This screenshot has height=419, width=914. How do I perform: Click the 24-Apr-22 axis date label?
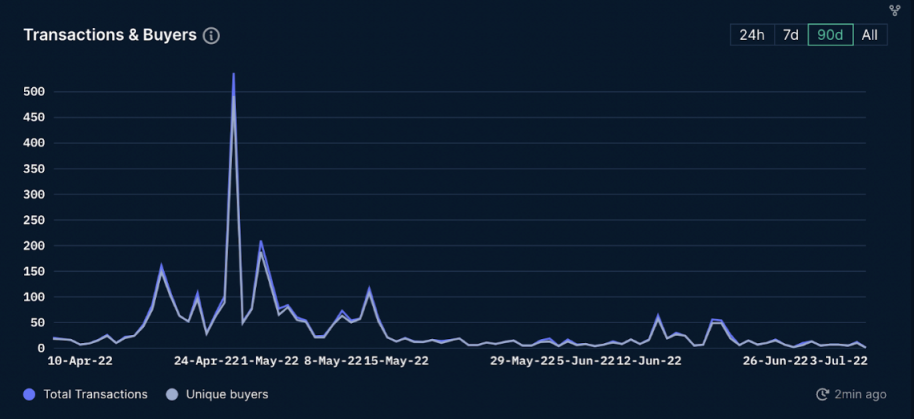(206, 361)
